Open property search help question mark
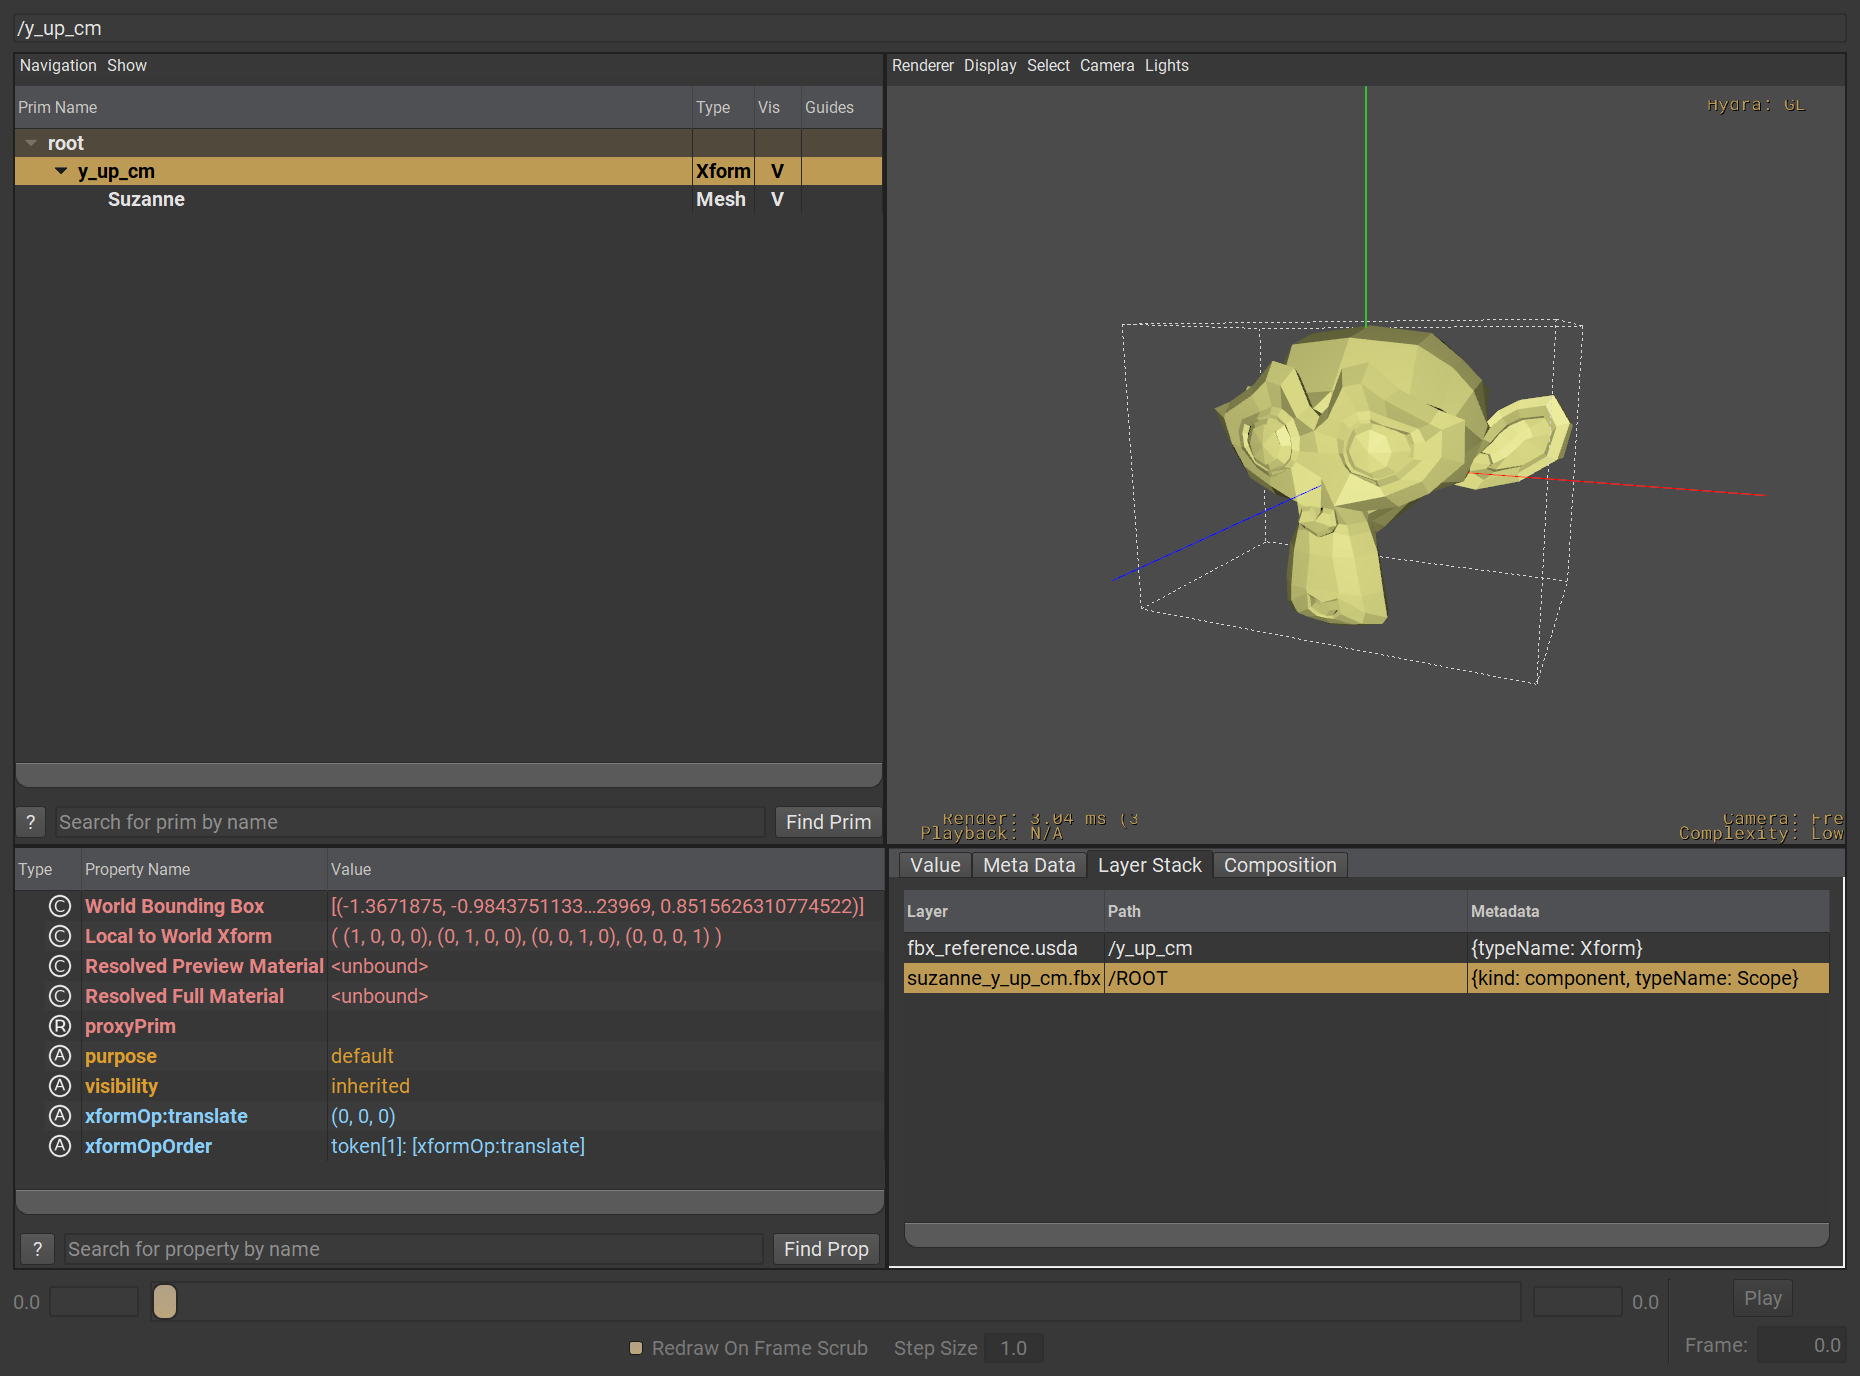The height and width of the screenshot is (1376, 1860). (x=37, y=1249)
